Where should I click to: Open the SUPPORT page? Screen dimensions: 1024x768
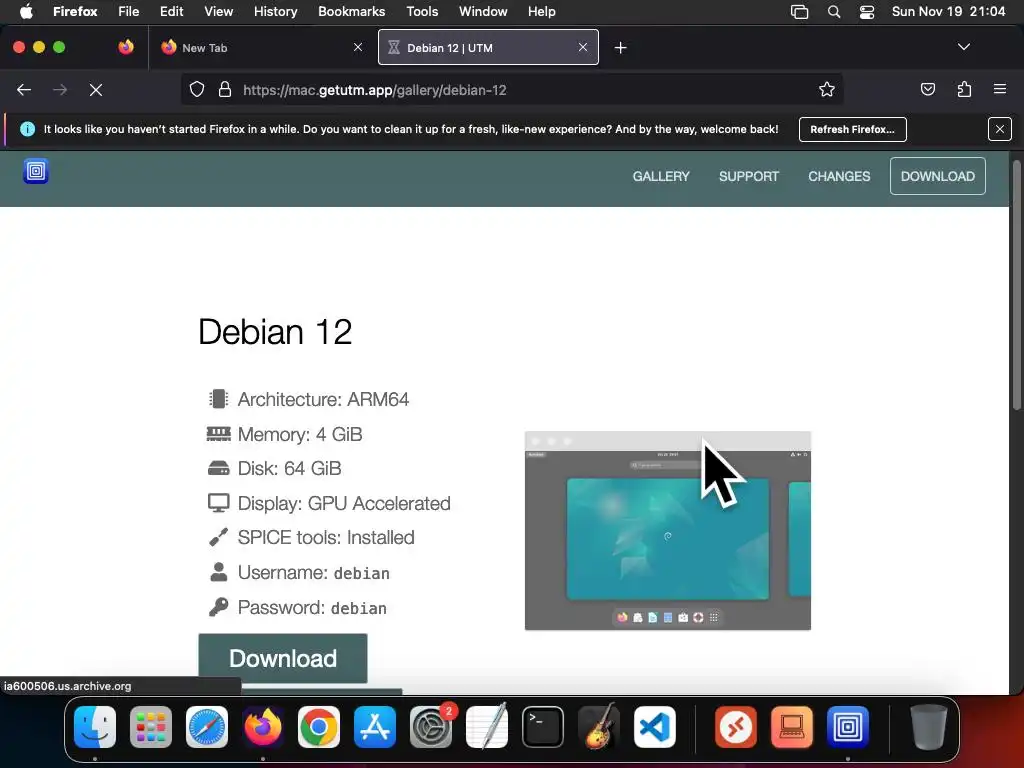748,176
